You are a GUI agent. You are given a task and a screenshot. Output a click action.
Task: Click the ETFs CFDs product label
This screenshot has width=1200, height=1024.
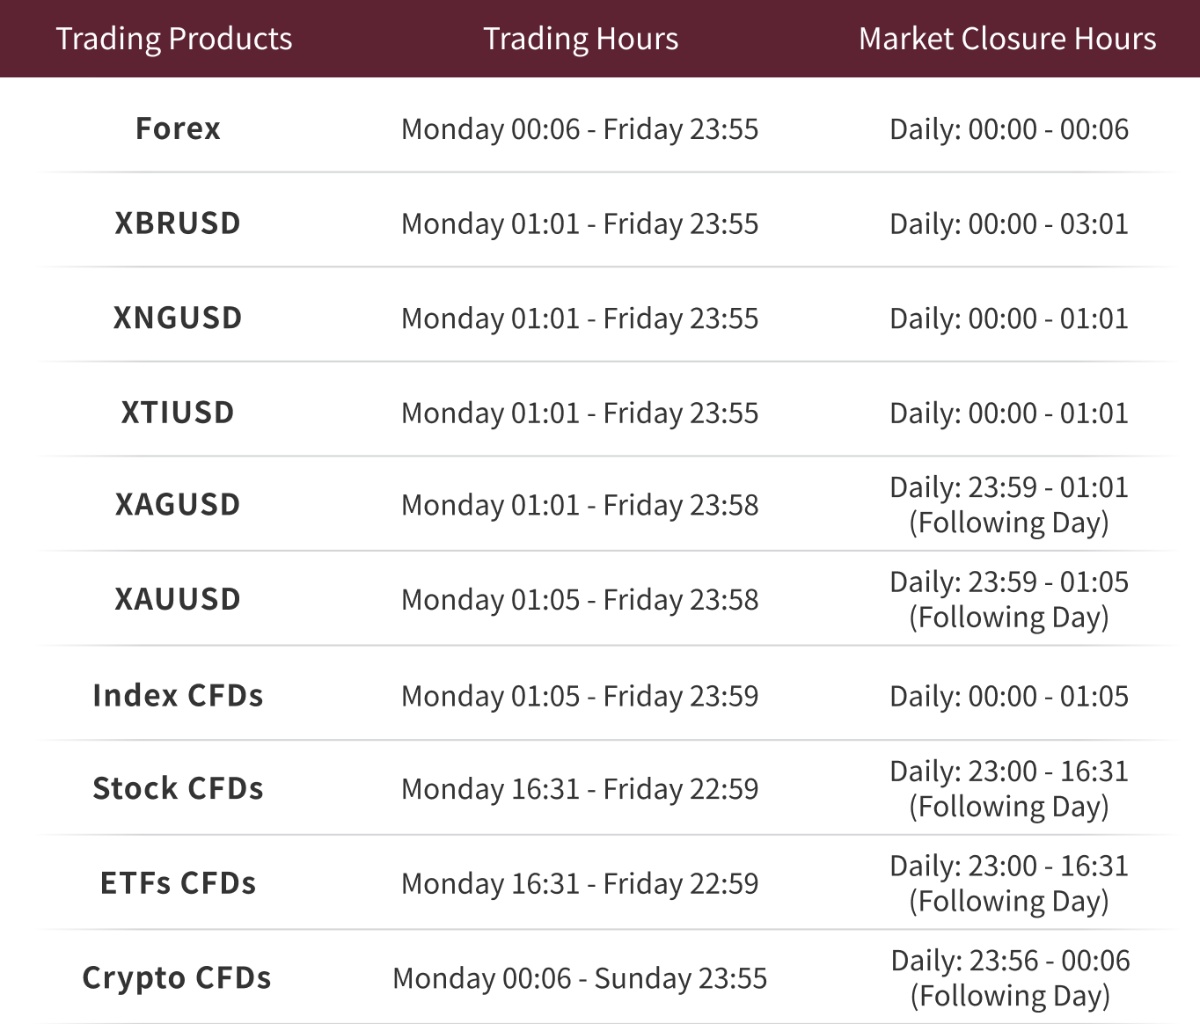click(x=178, y=884)
